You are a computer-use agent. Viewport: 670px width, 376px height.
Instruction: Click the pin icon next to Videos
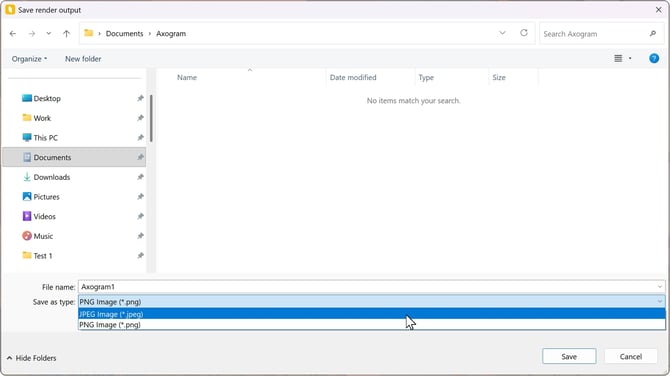point(140,216)
